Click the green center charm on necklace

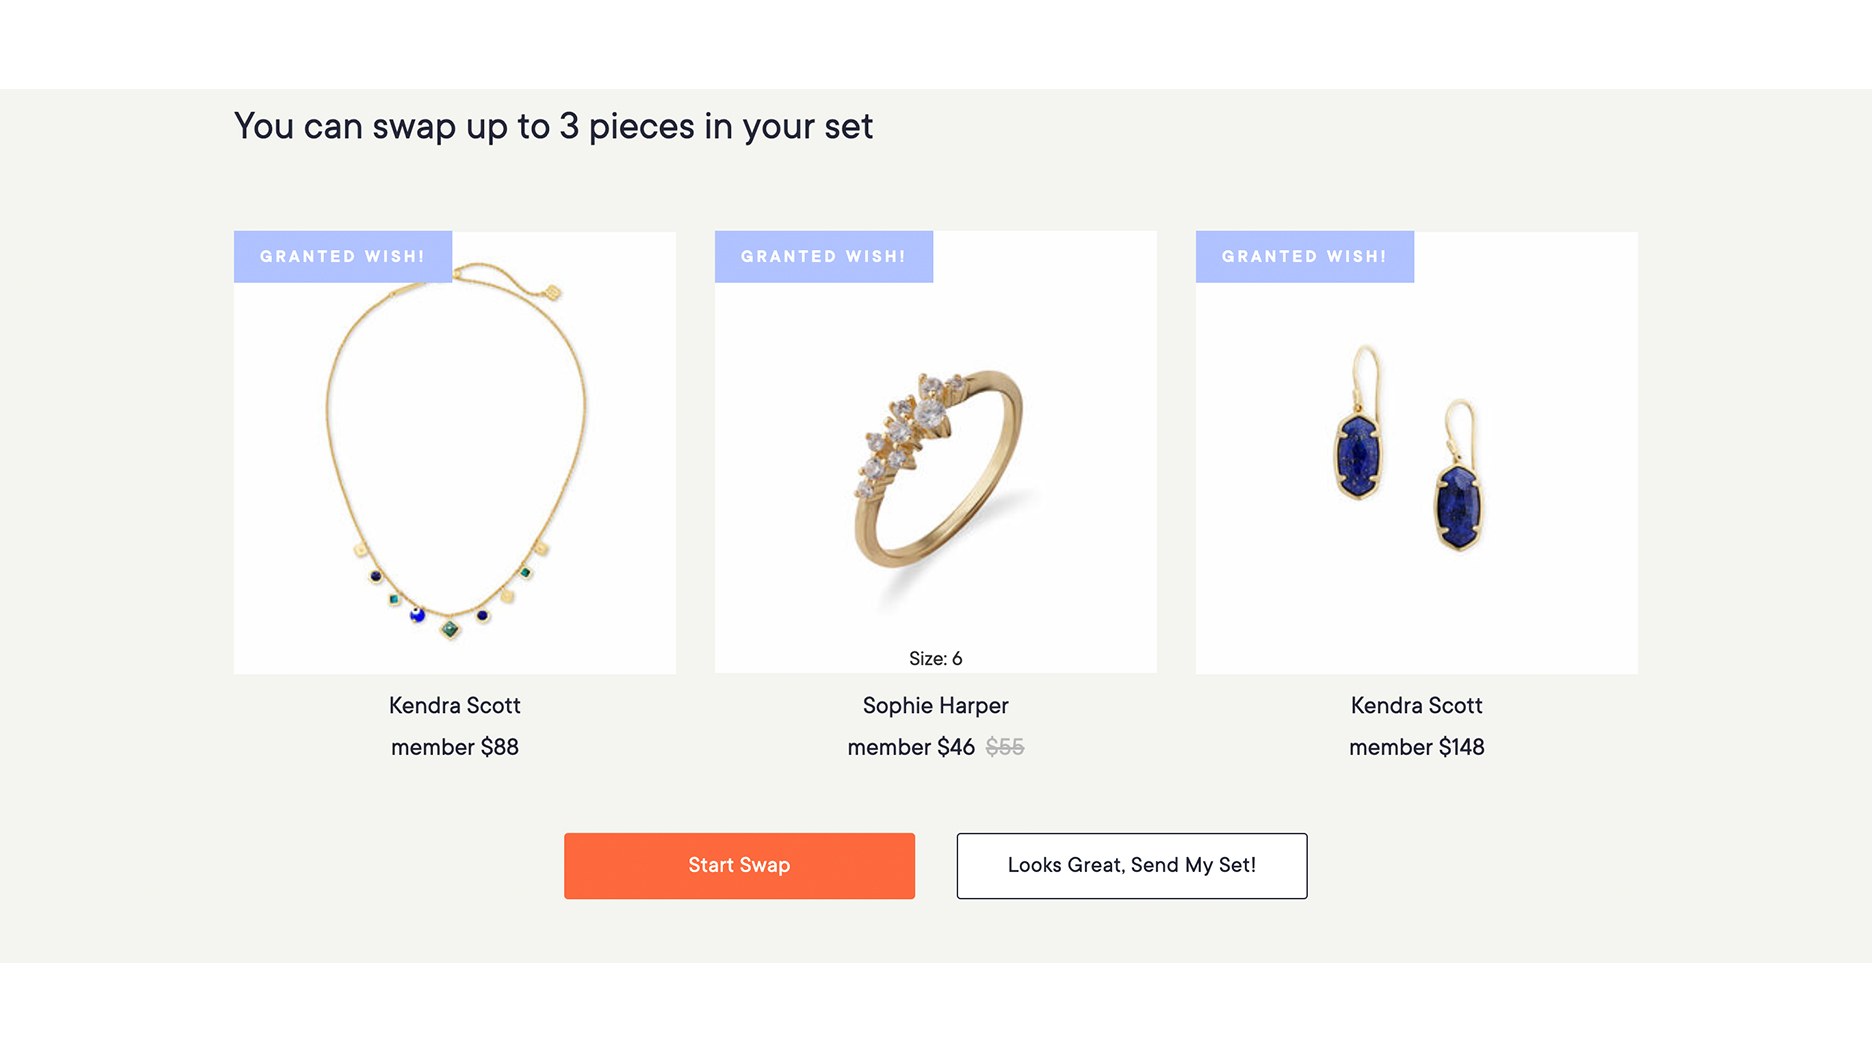coord(451,629)
